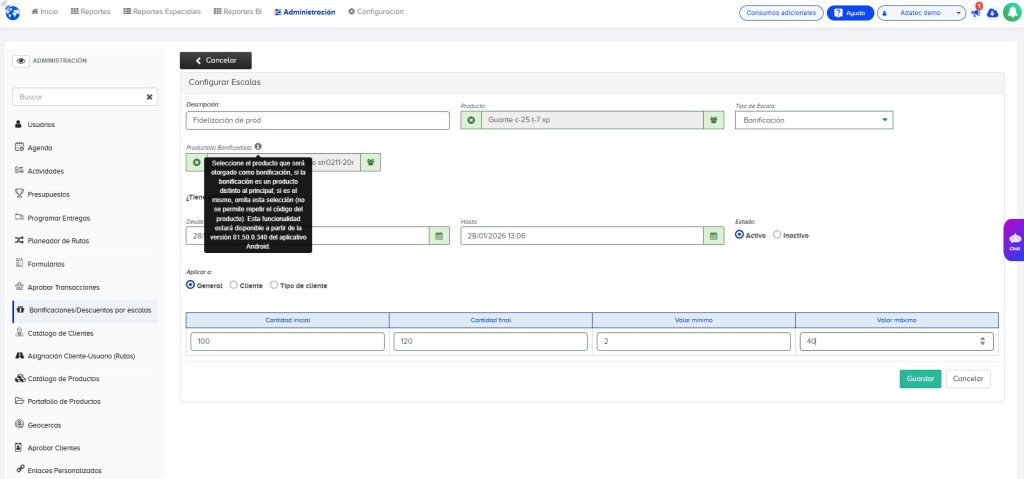Click the Agenda sidebar icon
Viewport: 1024px width, 479px height.
(19, 148)
